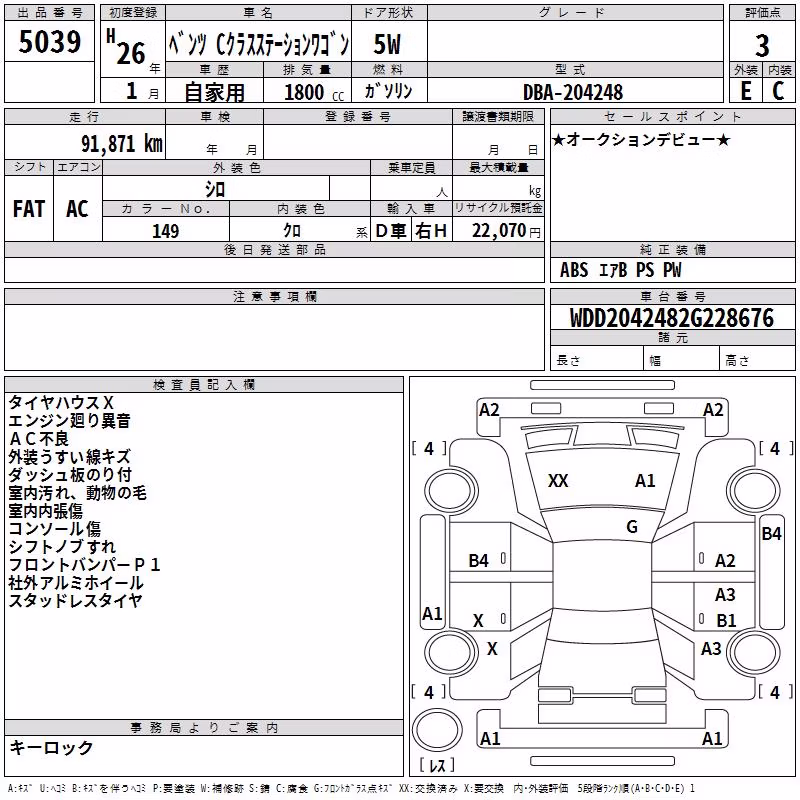The height and width of the screenshot is (800, 800).
Task: Select the recycle deposit 22,070円
Action: click(x=506, y=231)
